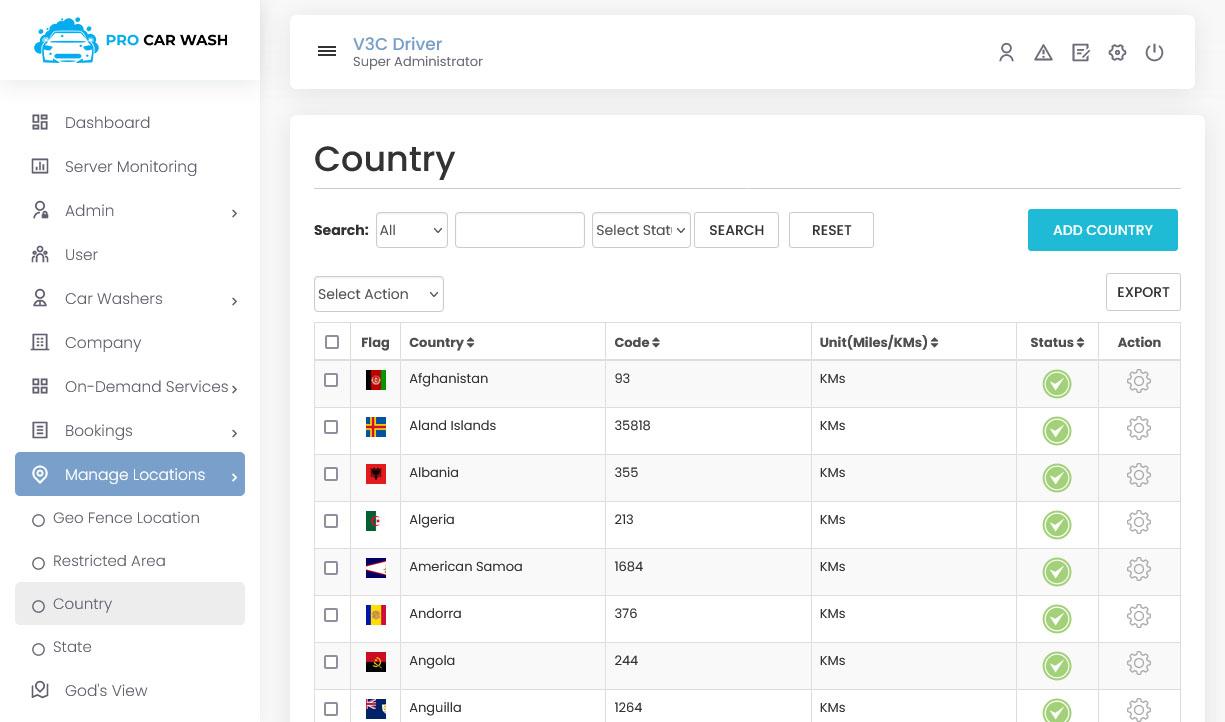Click the green status icon for Afghanistan
This screenshot has width=1225, height=722.
1057,384
